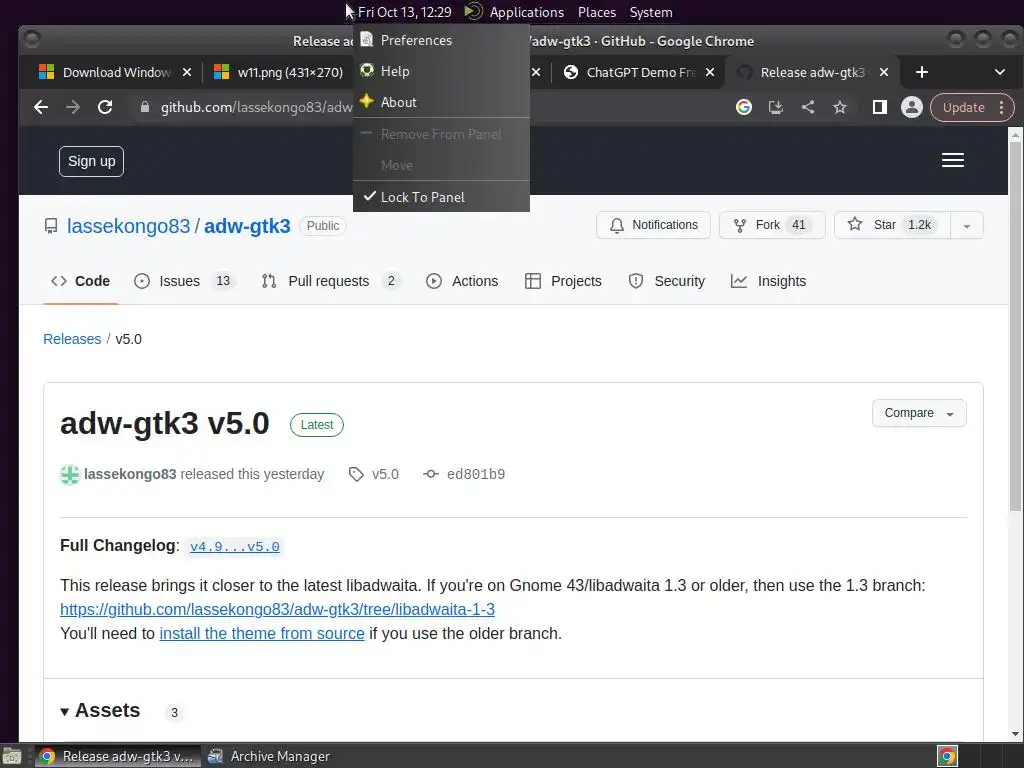Open the Chrome profile avatar

(x=912, y=107)
